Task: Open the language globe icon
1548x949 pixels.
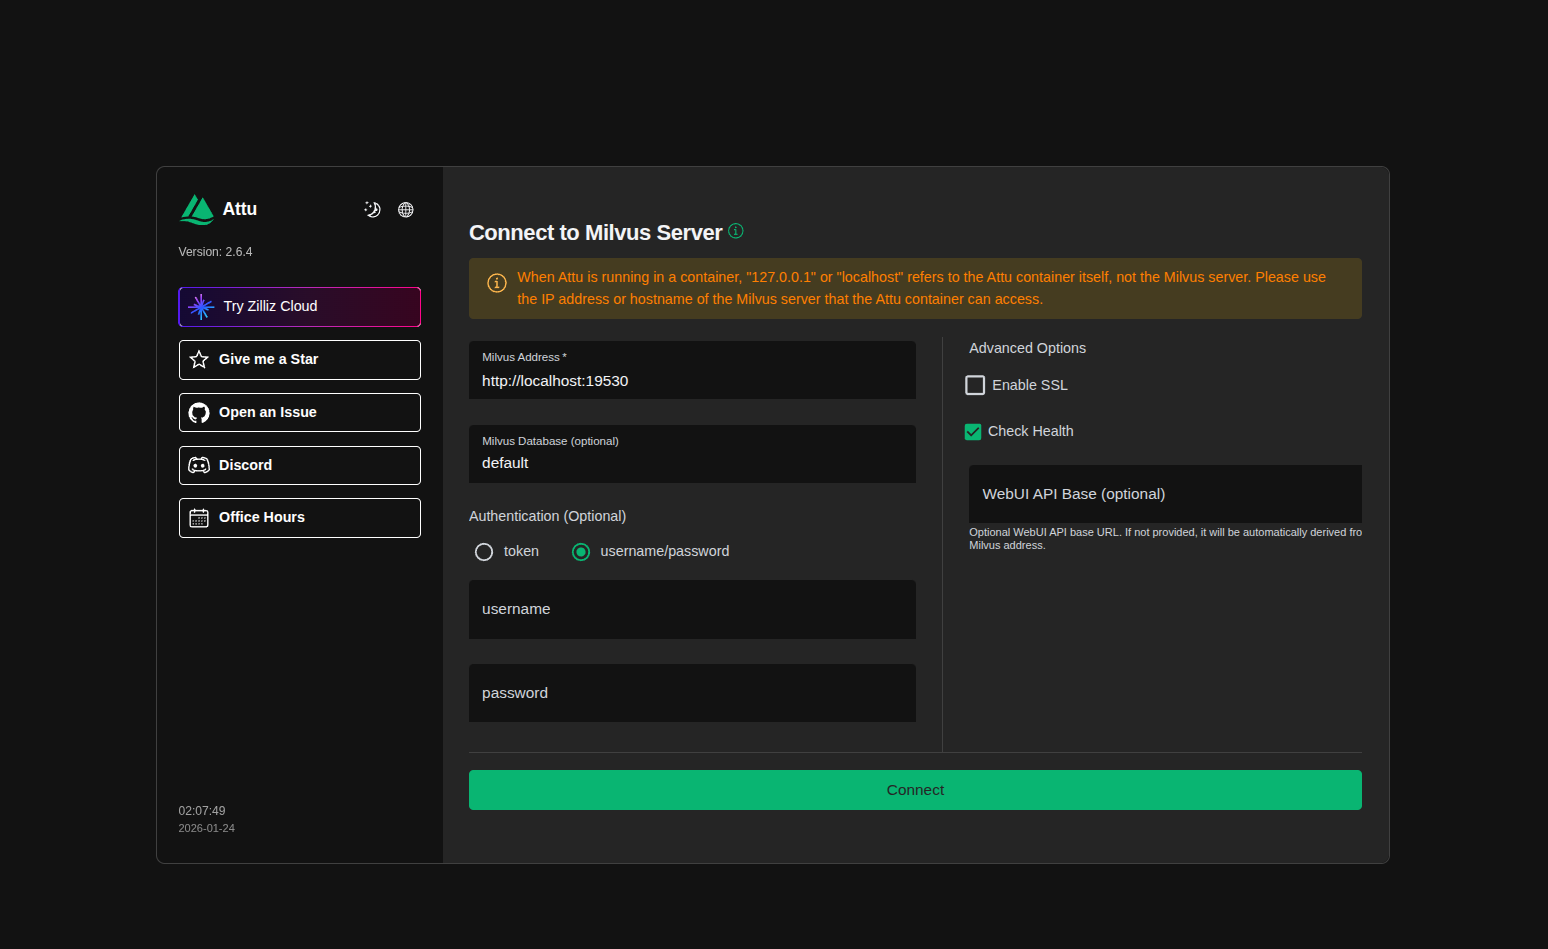Action: point(406,209)
